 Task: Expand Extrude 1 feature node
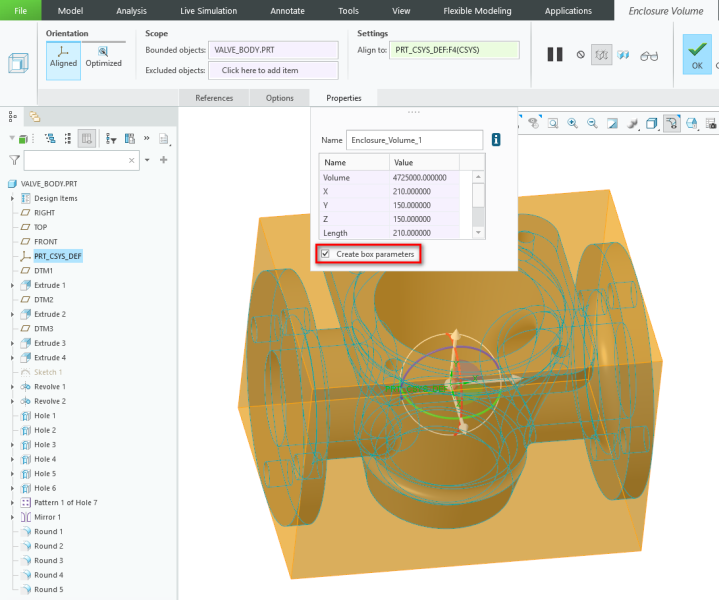pyautogui.click(x=12, y=285)
